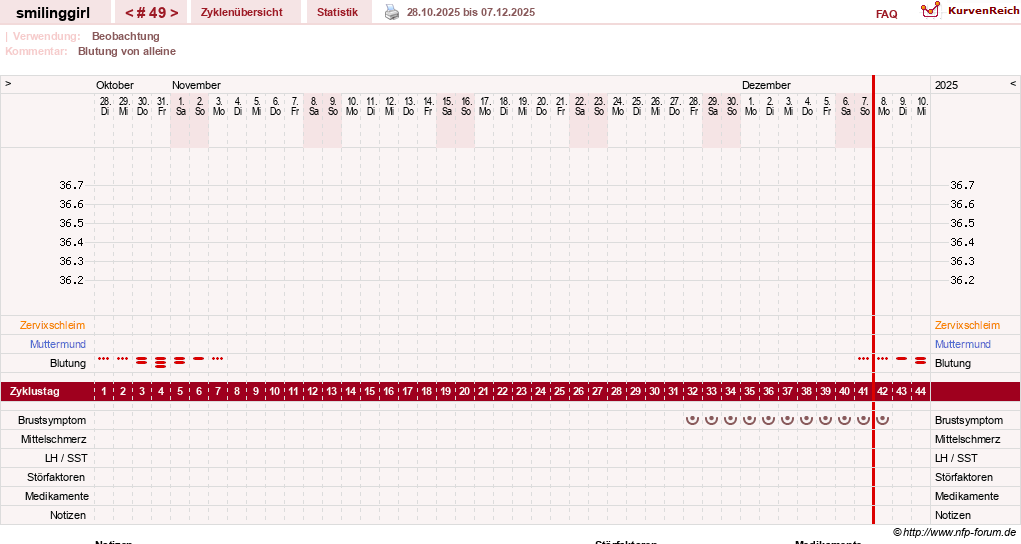The image size is (1021, 544).
Task: Open the FAQ link
Action: [x=886, y=14]
